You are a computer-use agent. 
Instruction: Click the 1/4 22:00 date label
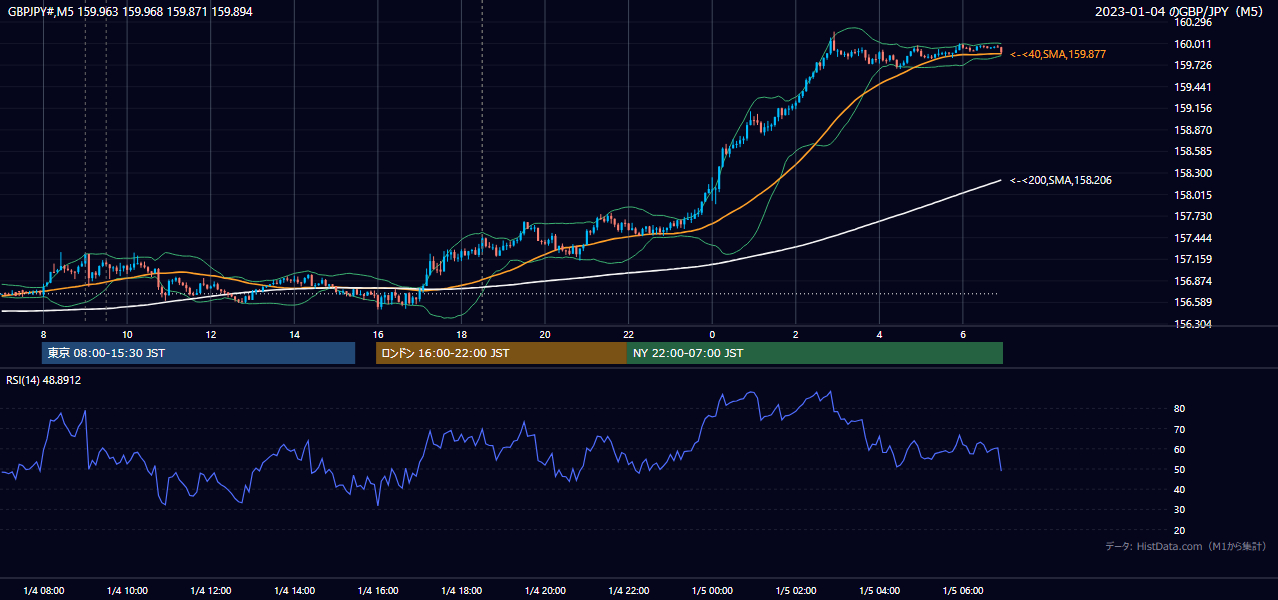tap(628, 590)
